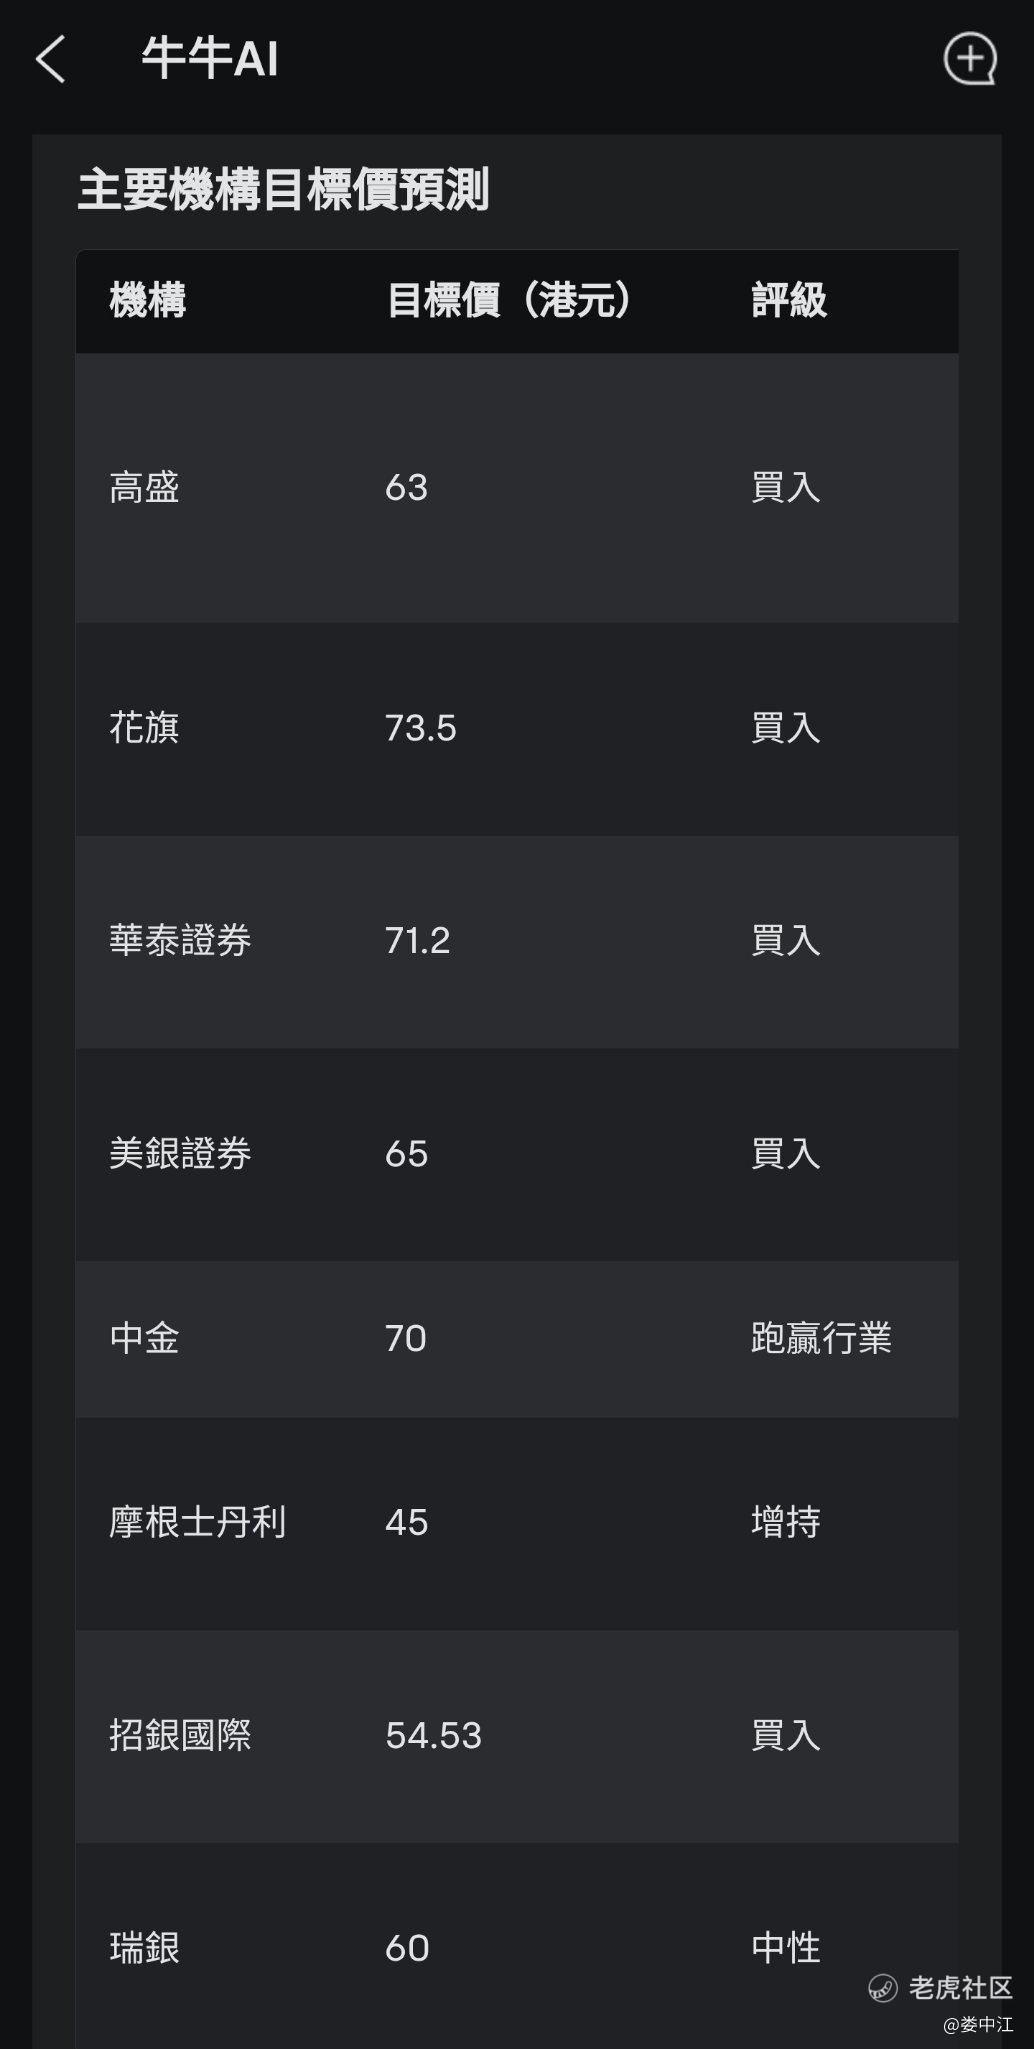Screen dimensions: 1034x2049
Task: Select the 花旗 target price 73.5
Action: (x=421, y=728)
